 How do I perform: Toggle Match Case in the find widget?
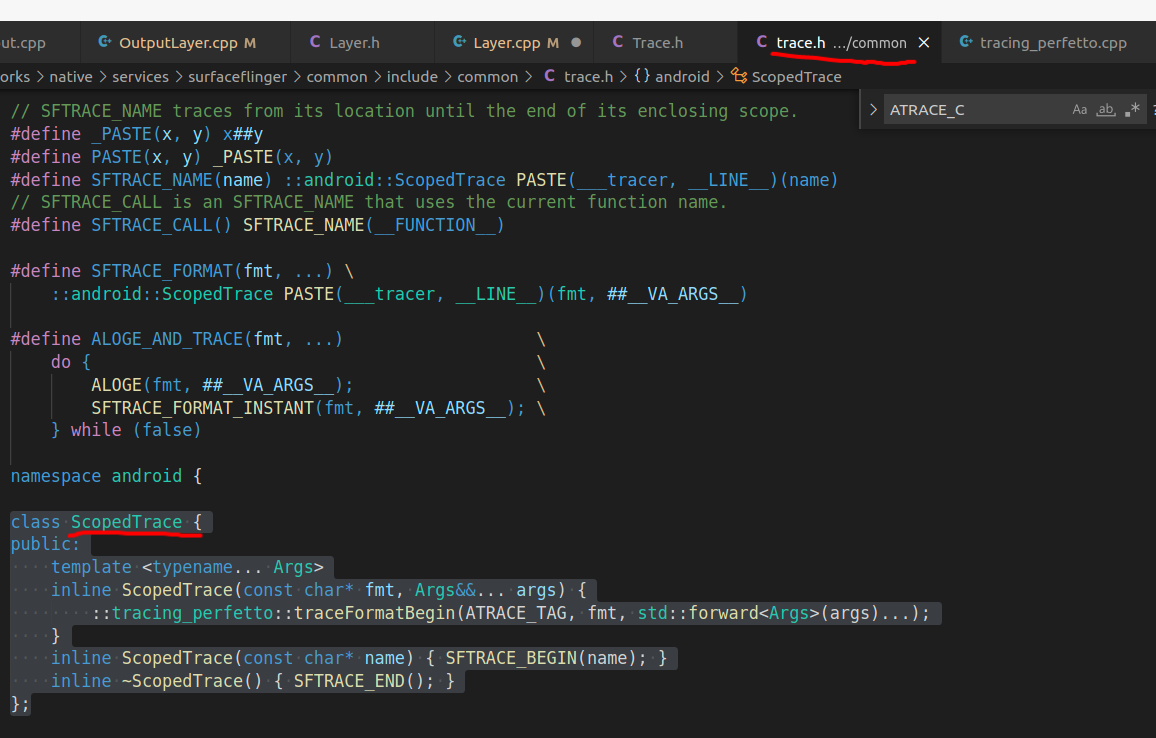pos(1079,110)
